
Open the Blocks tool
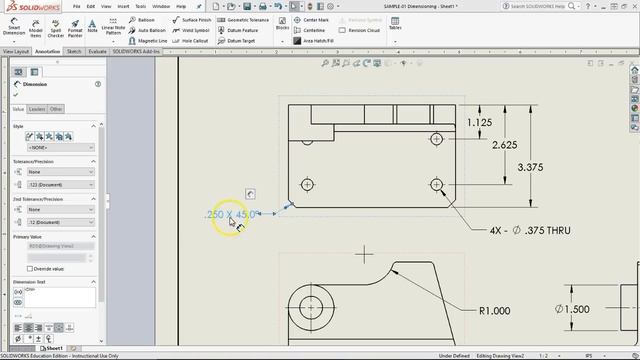click(x=282, y=24)
